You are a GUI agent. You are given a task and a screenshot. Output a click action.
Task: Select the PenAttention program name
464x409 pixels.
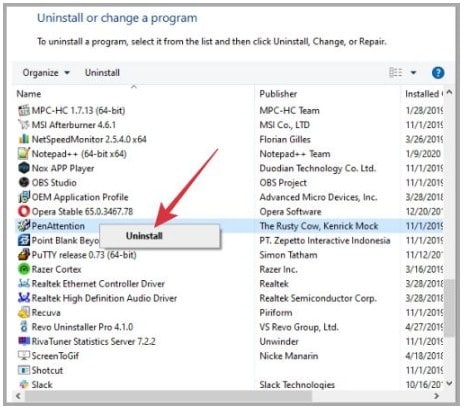58,226
